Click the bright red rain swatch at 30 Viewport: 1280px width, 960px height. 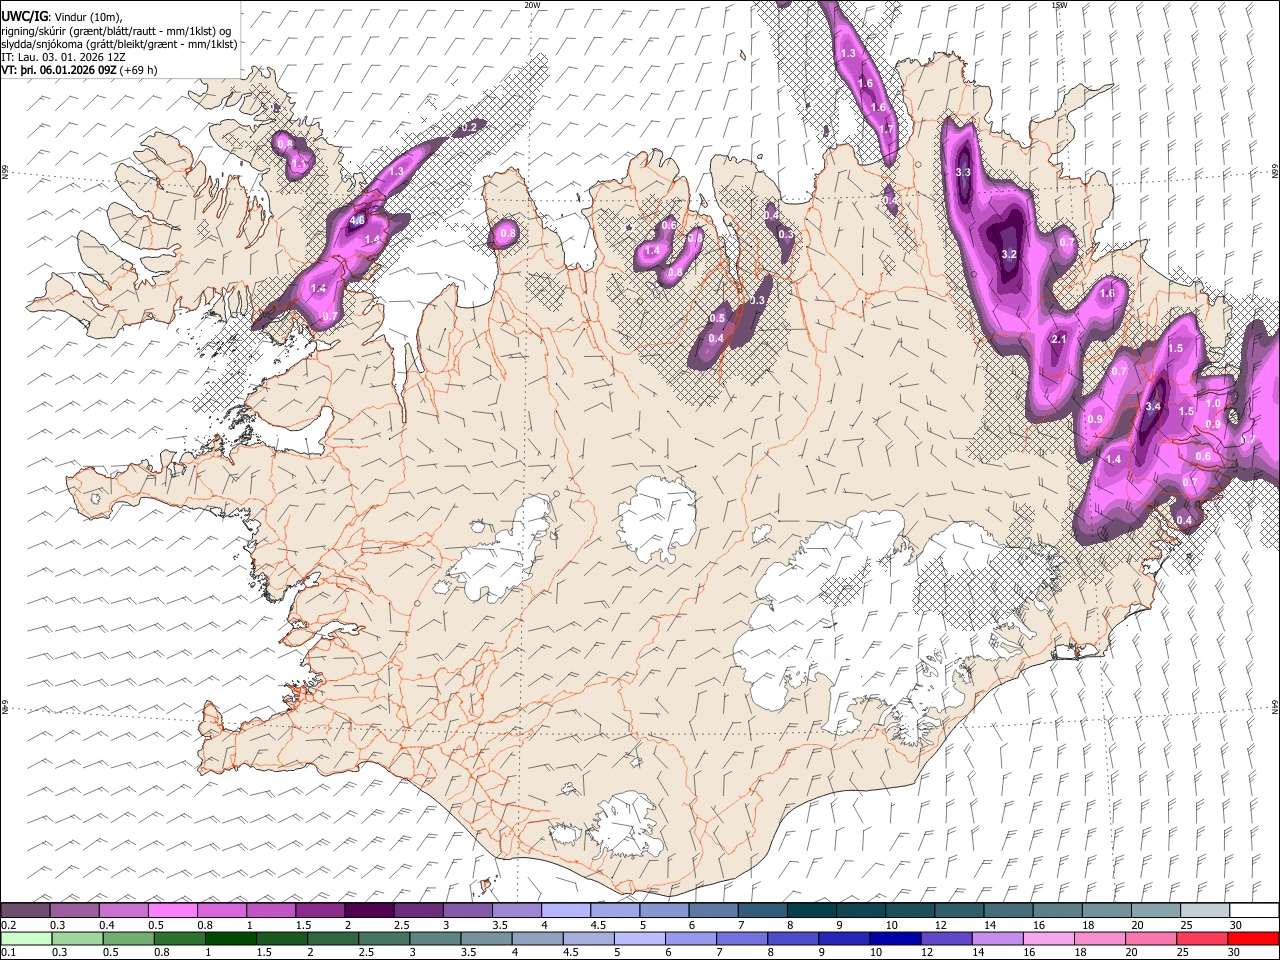pyautogui.click(x=1254, y=938)
